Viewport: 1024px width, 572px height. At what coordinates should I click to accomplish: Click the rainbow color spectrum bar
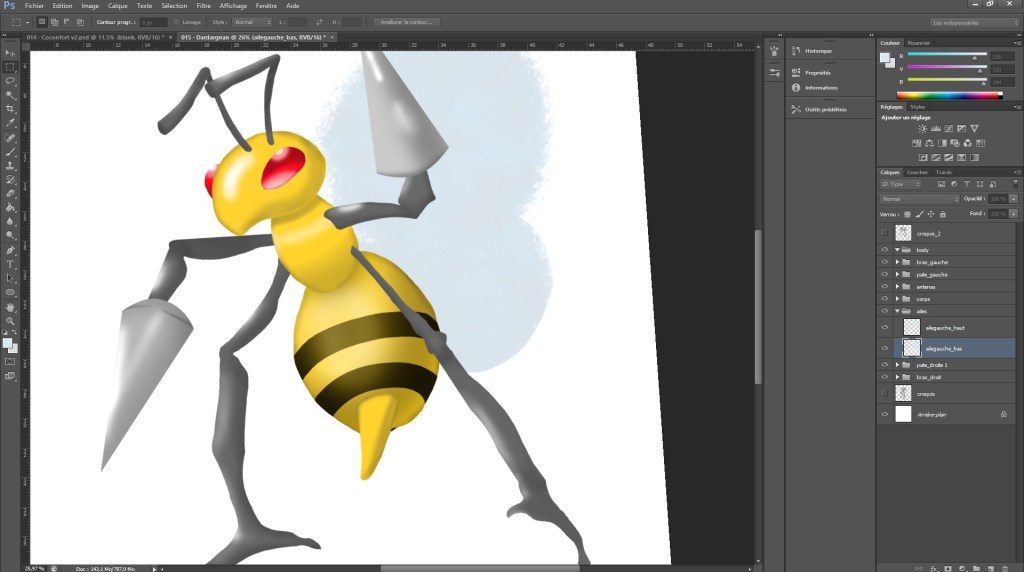click(949, 95)
